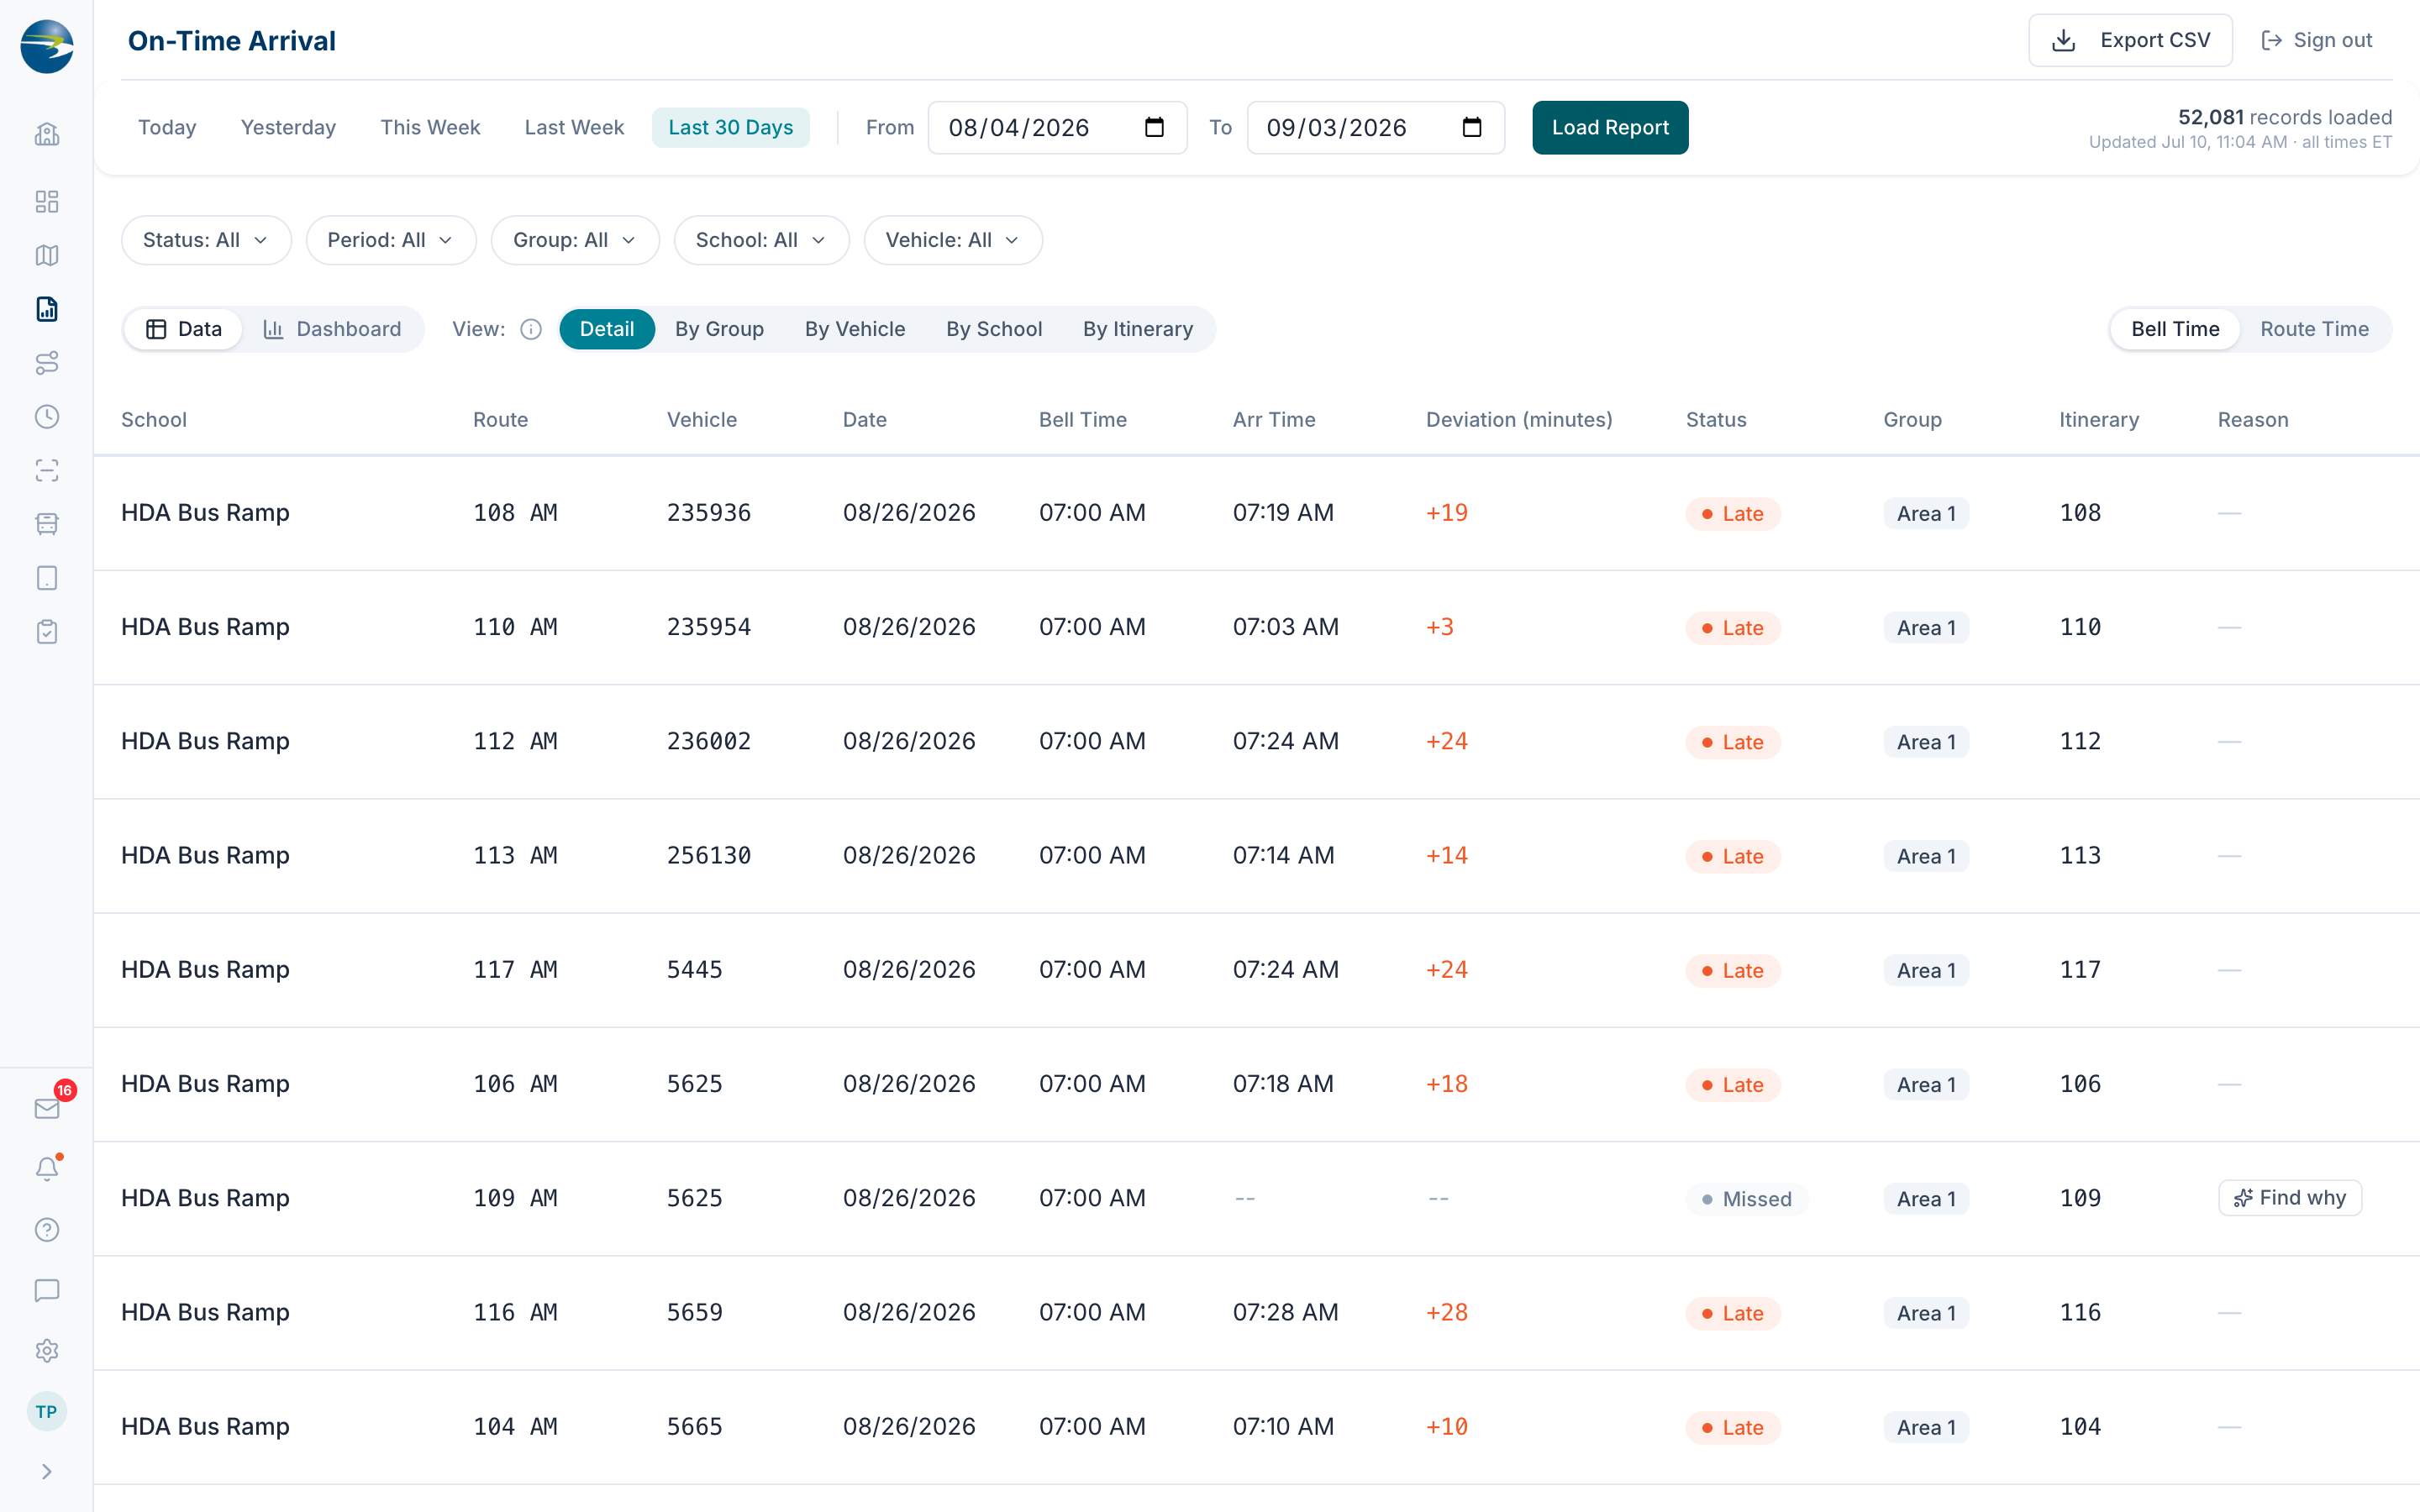
Task: Click Export CSV
Action: pos(2130,40)
